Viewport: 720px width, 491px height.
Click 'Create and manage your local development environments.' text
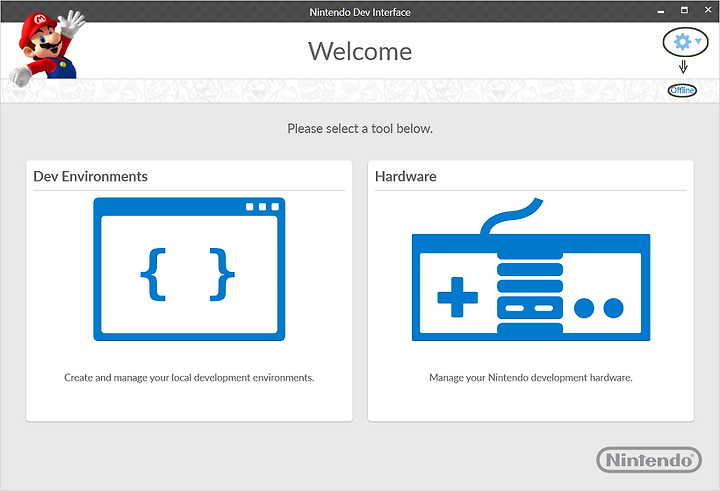(189, 378)
